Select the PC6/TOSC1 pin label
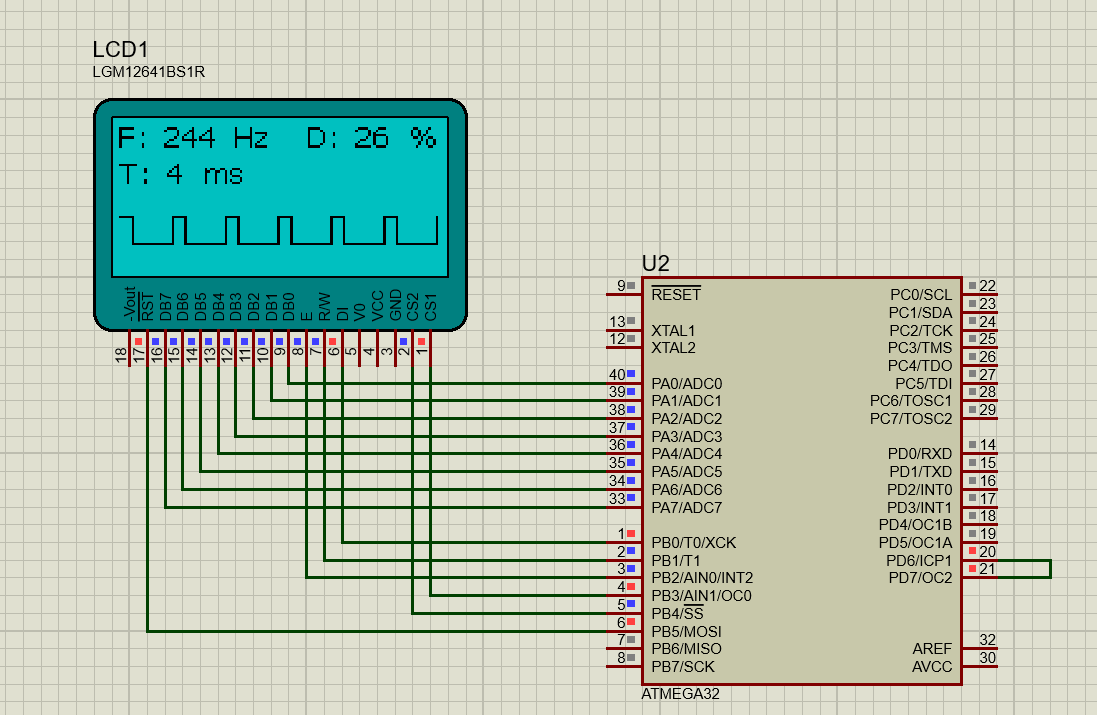 911,401
